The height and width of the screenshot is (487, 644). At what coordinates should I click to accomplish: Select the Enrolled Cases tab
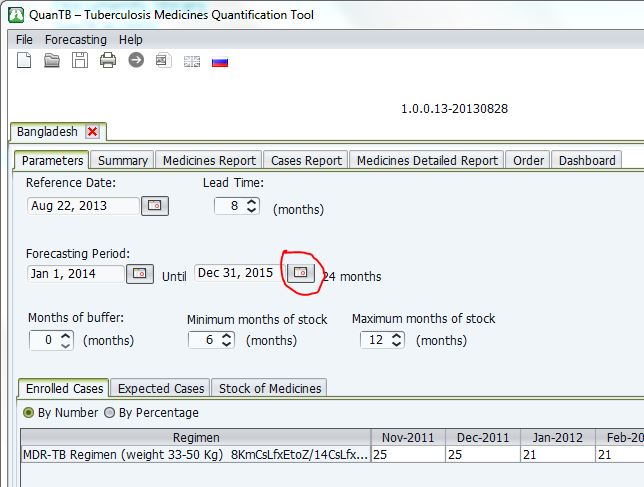[64, 388]
